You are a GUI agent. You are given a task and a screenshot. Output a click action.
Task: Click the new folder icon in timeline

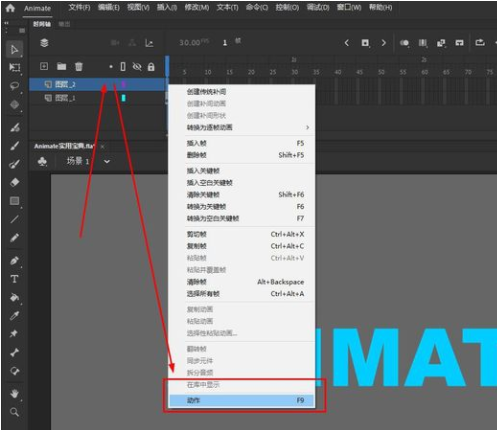(61, 67)
